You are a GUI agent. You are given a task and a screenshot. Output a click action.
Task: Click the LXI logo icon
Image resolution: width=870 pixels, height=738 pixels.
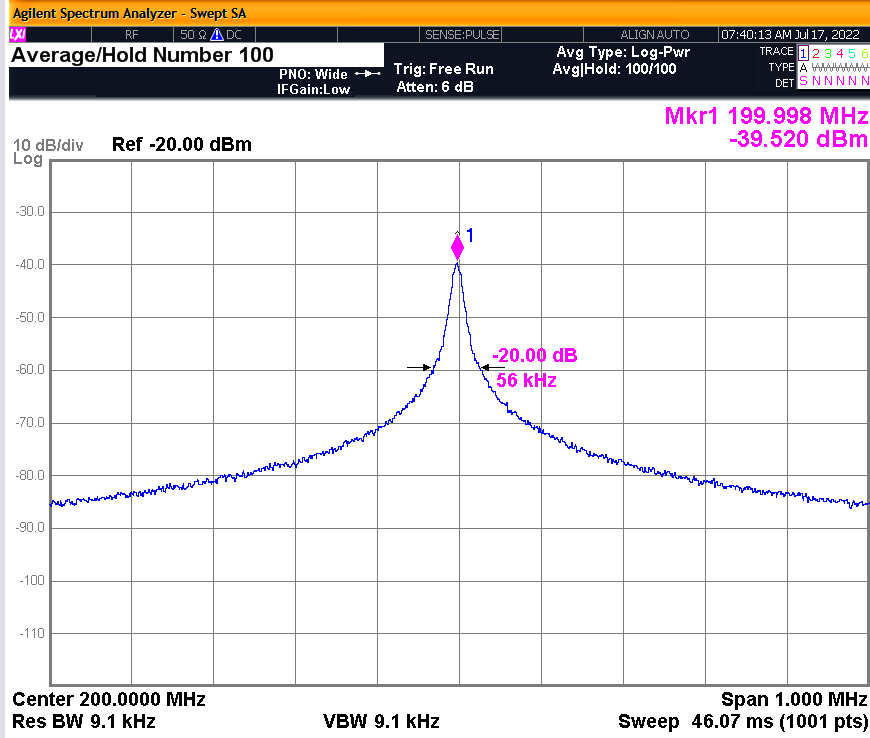click(x=17, y=34)
